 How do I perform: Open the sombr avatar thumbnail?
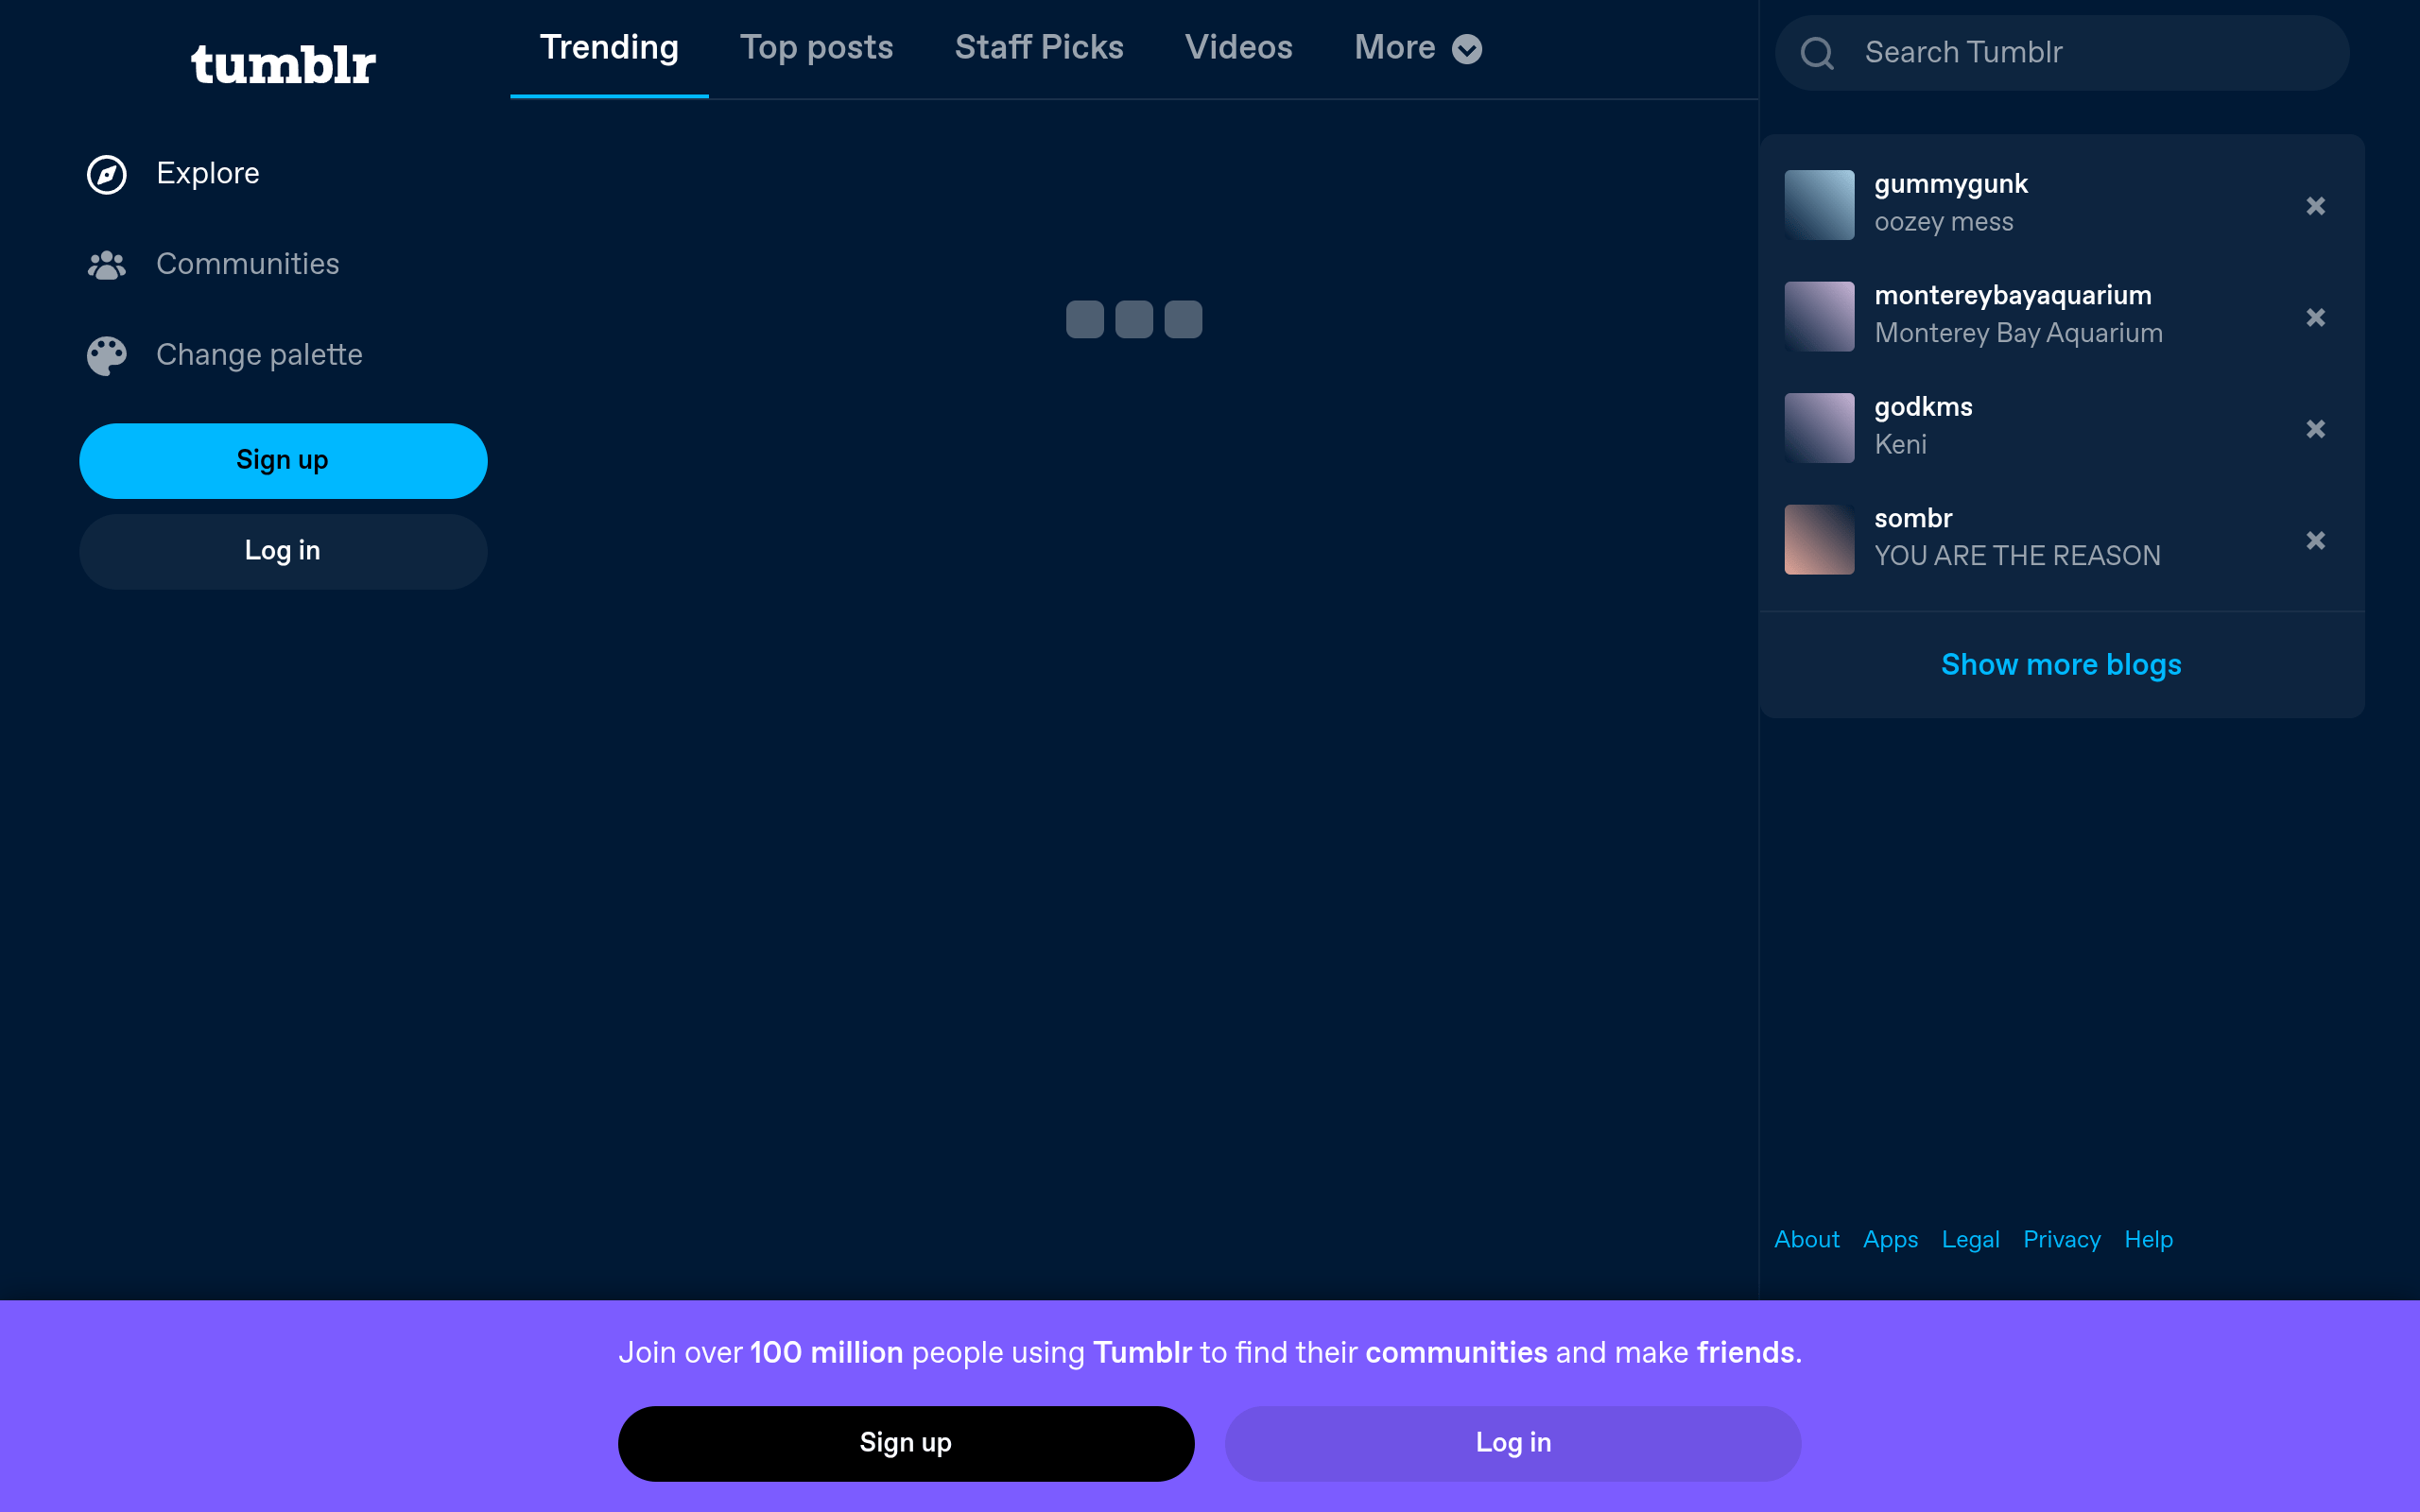pyautogui.click(x=1819, y=539)
